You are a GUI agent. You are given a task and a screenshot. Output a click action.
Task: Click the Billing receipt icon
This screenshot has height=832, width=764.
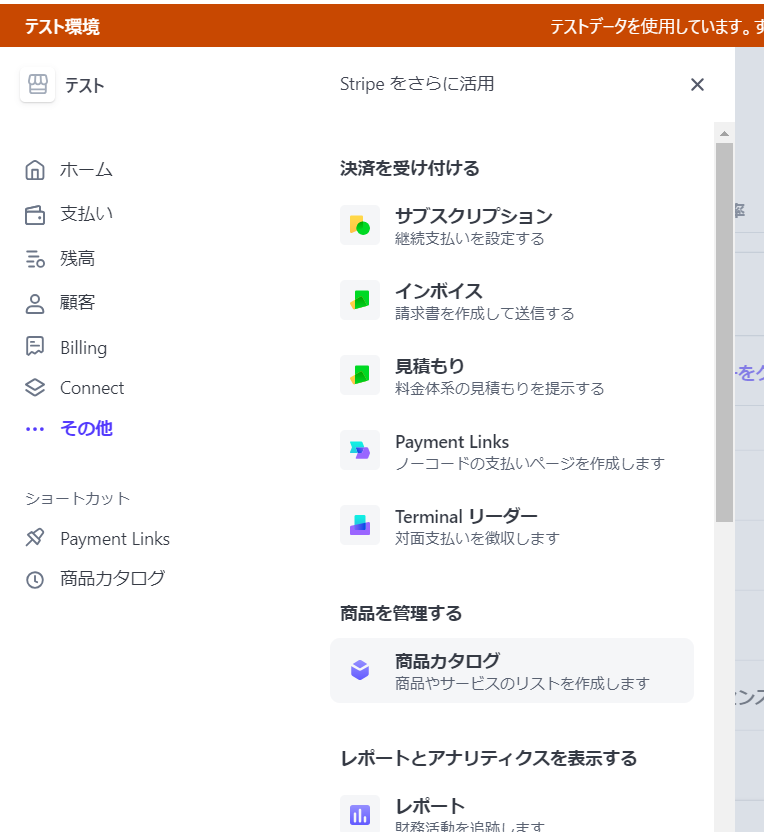(35, 346)
